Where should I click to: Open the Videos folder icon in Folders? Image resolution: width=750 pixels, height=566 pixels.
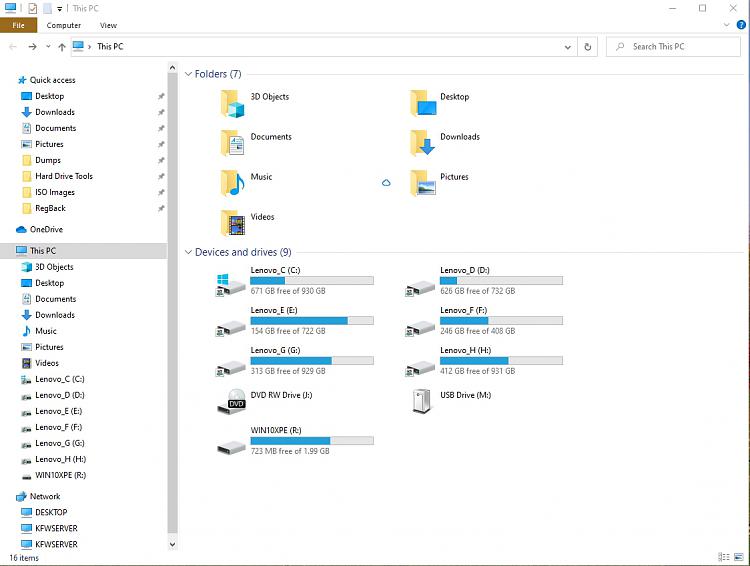click(x=232, y=223)
